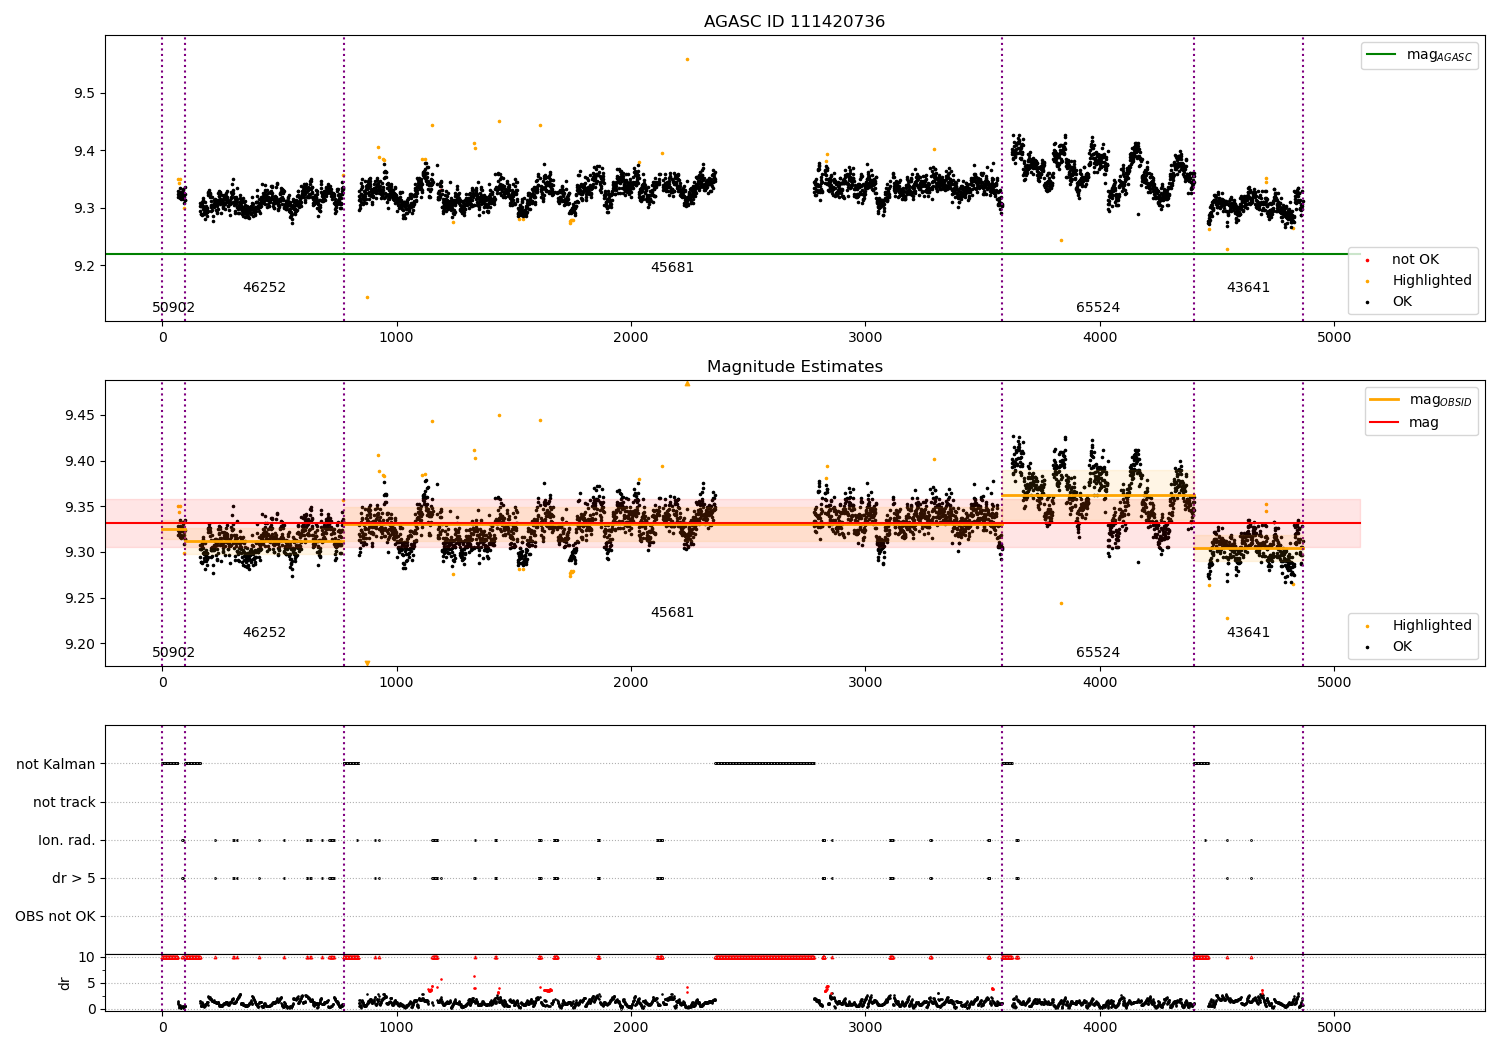Click the long 'not Kalman' data gap bar
1500x1050 pixels.
point(765,764)
